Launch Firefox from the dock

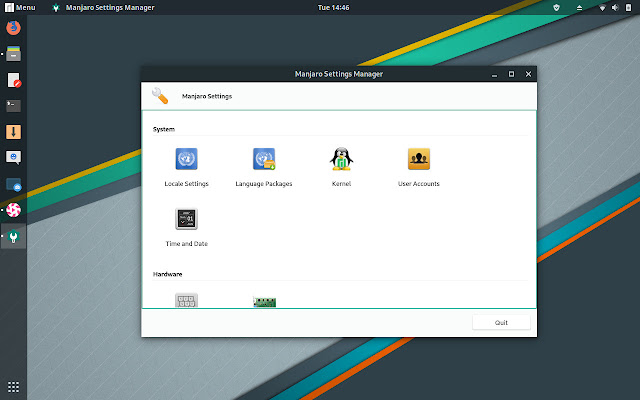[x=13, y=27]
